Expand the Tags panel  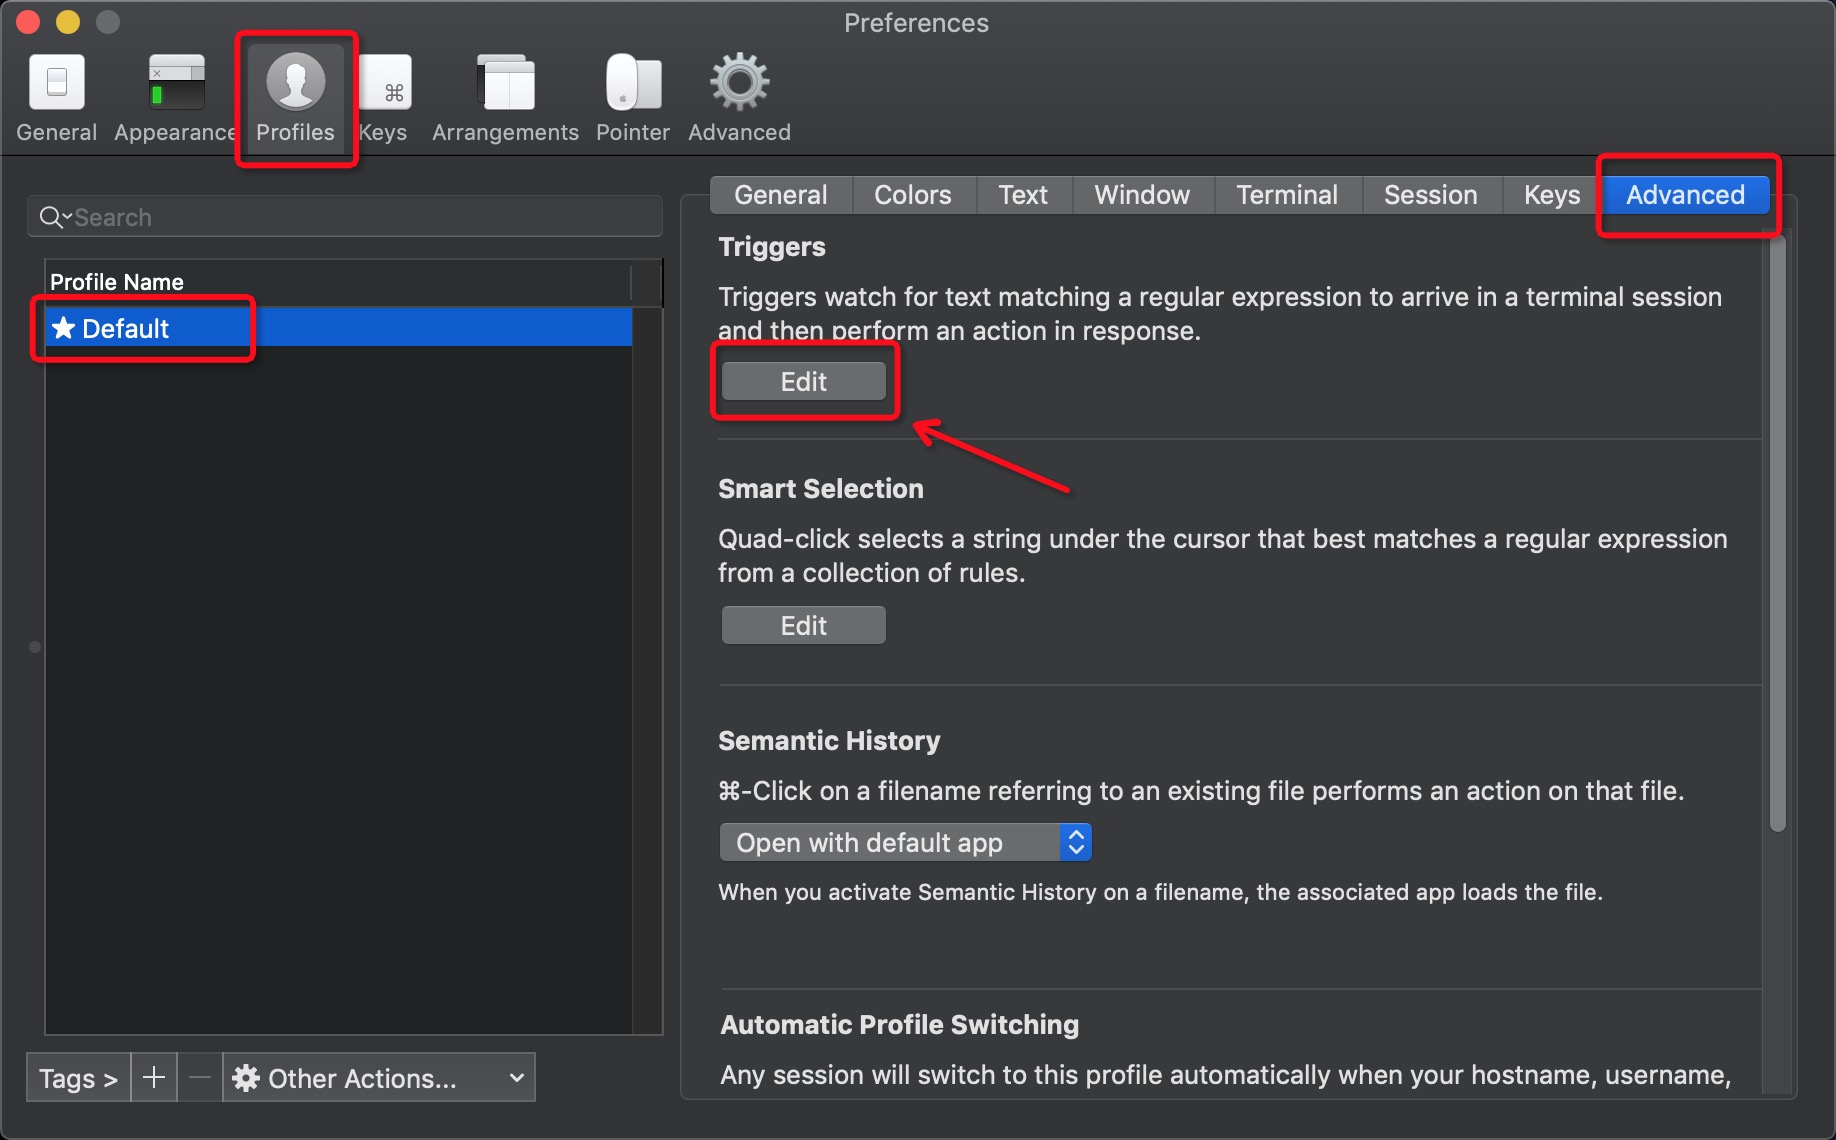point(78,1077)
